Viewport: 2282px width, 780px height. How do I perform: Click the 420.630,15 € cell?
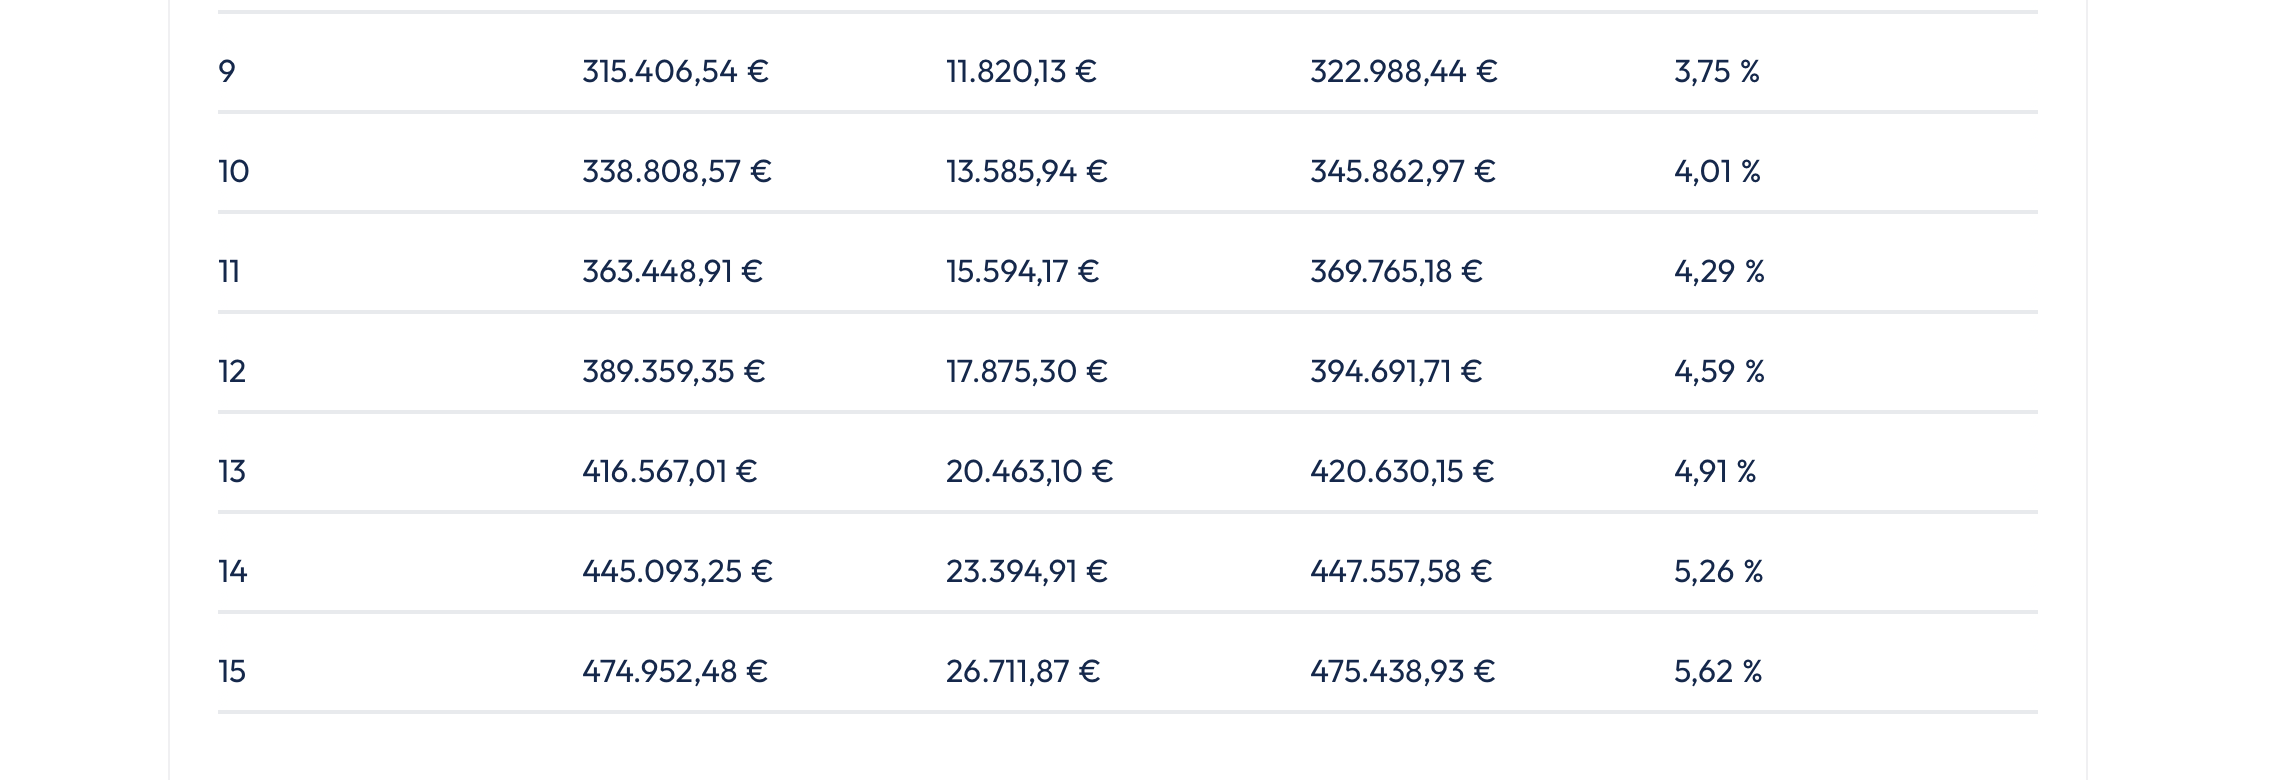(1402, 471)
